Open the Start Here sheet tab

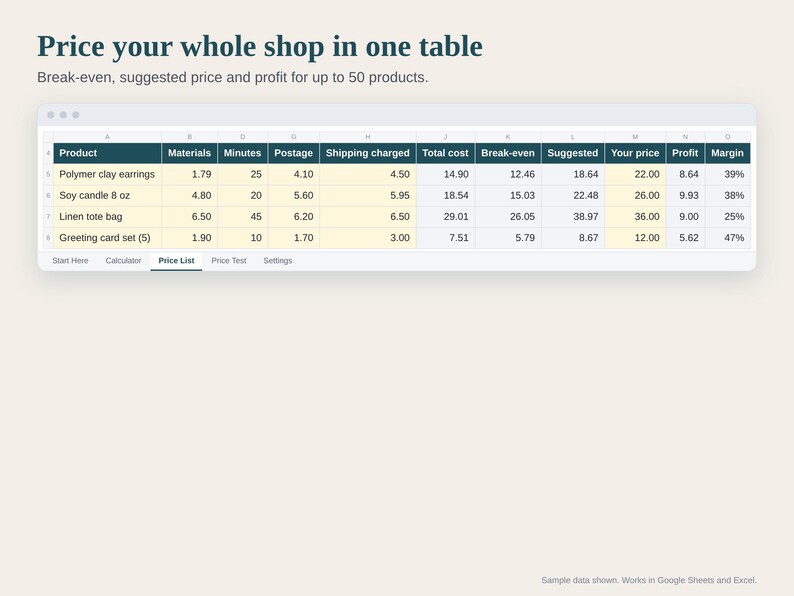pos(70,261)
